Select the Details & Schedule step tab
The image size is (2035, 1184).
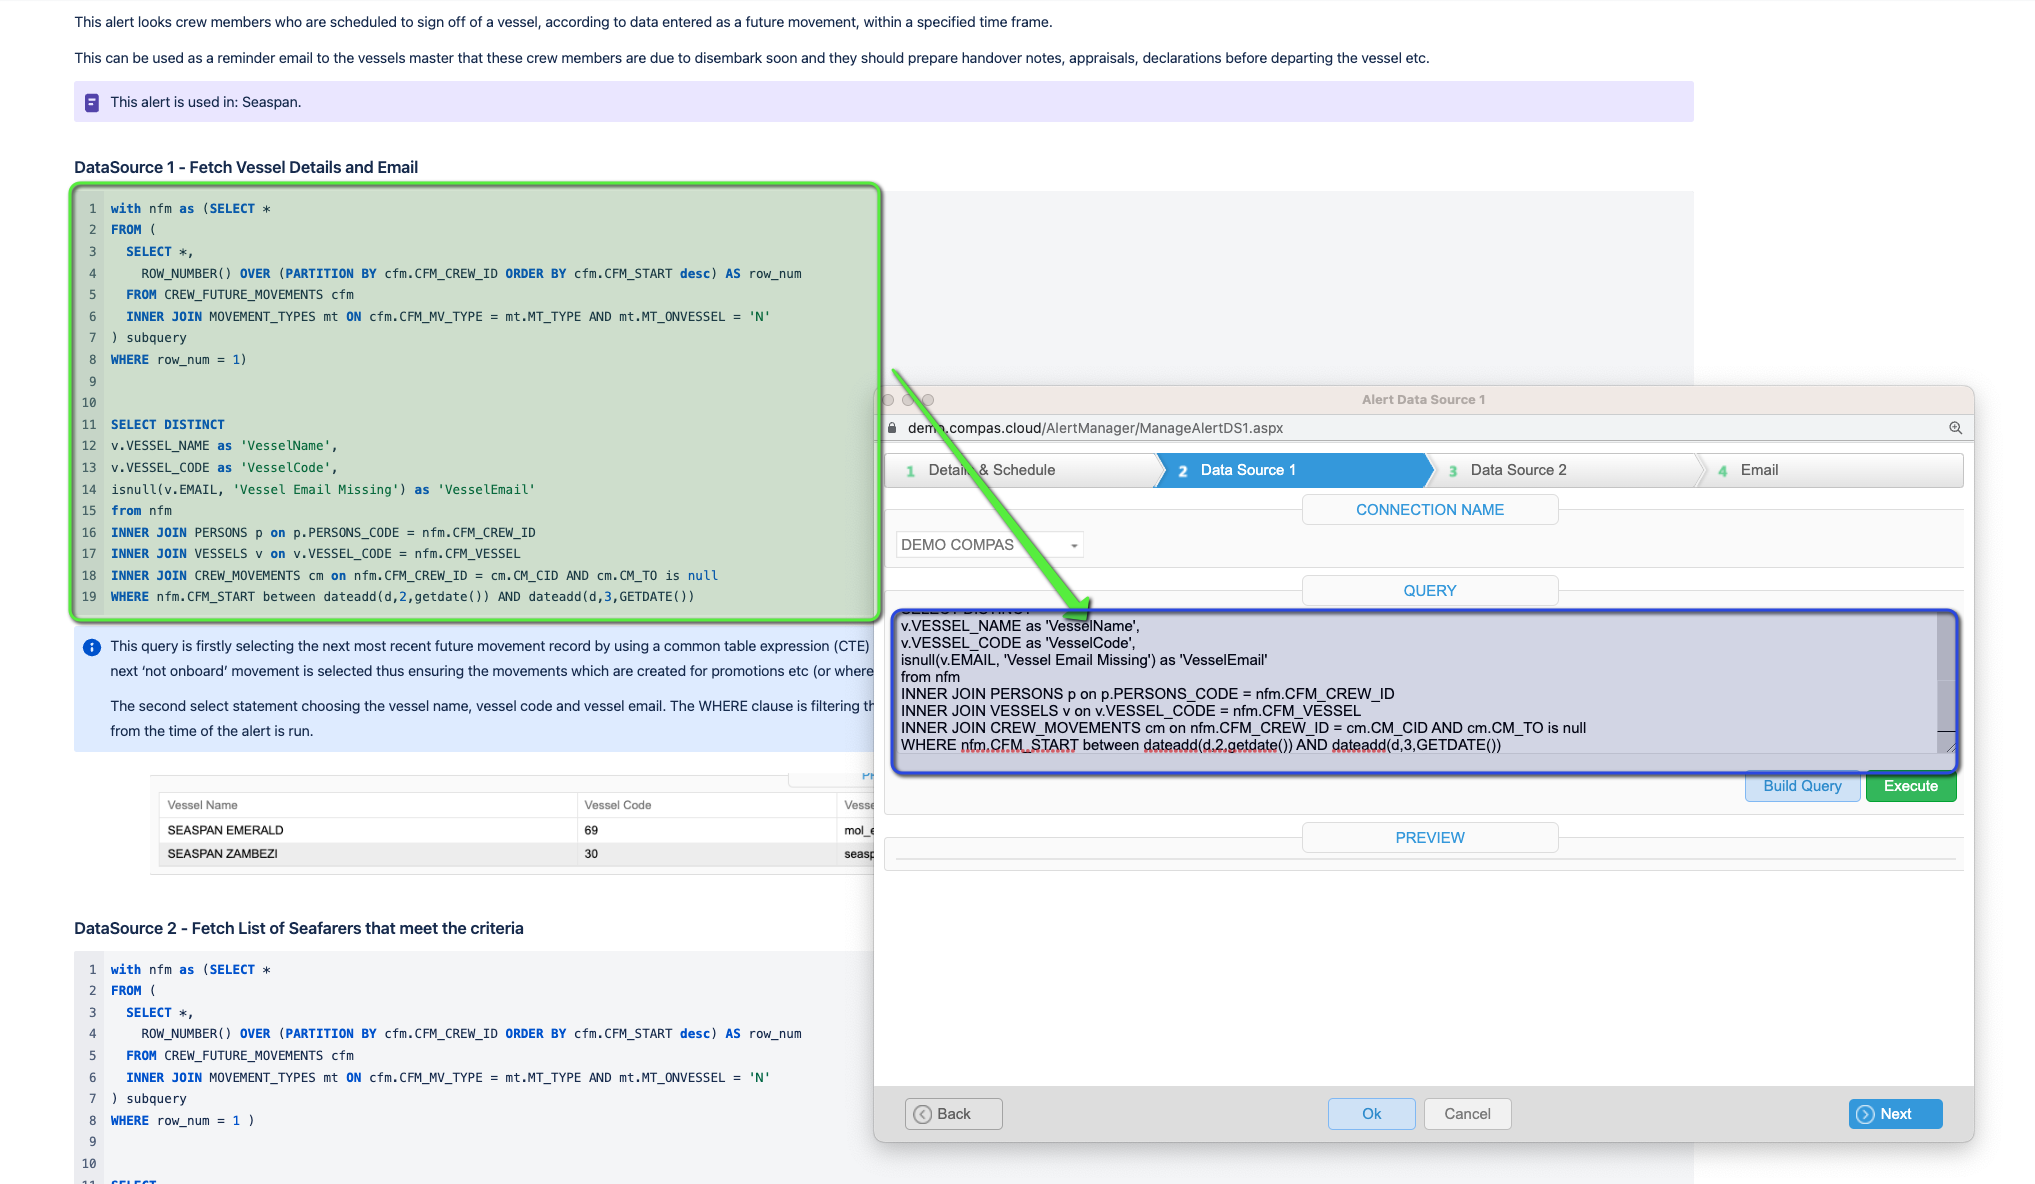coord(1019,470)
